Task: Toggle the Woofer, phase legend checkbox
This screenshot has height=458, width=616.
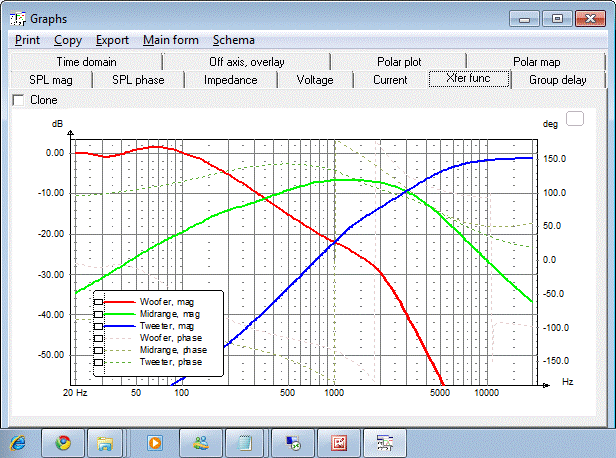Action: coord(98,338)
